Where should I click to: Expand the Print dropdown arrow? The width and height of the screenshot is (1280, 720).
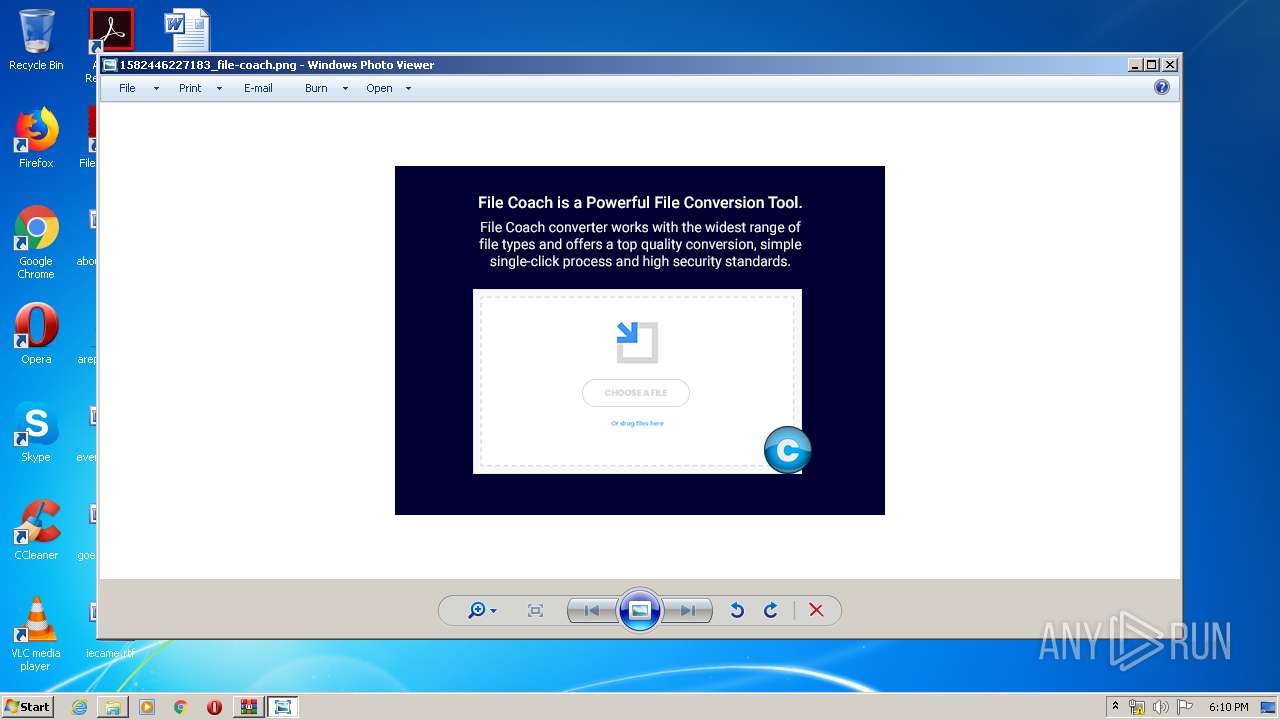(219, 88)
